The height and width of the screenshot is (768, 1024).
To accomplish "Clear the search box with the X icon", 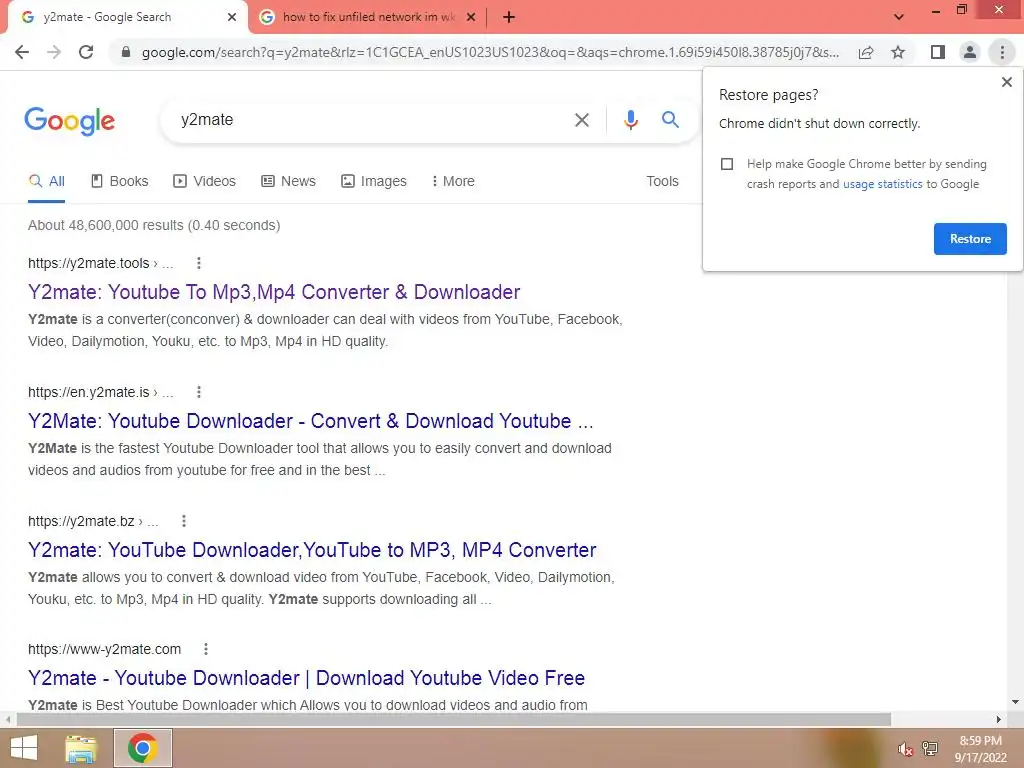I will click(581, 120).
